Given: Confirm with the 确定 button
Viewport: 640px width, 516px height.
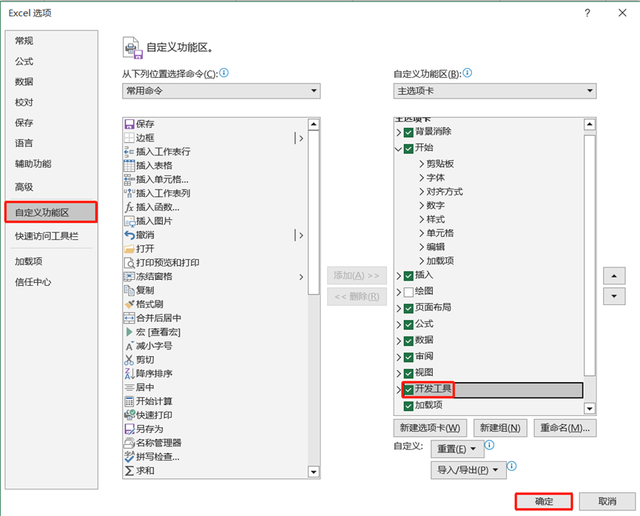Looking at the screenshot, I should pyautogui.click(x=544, y=501).
